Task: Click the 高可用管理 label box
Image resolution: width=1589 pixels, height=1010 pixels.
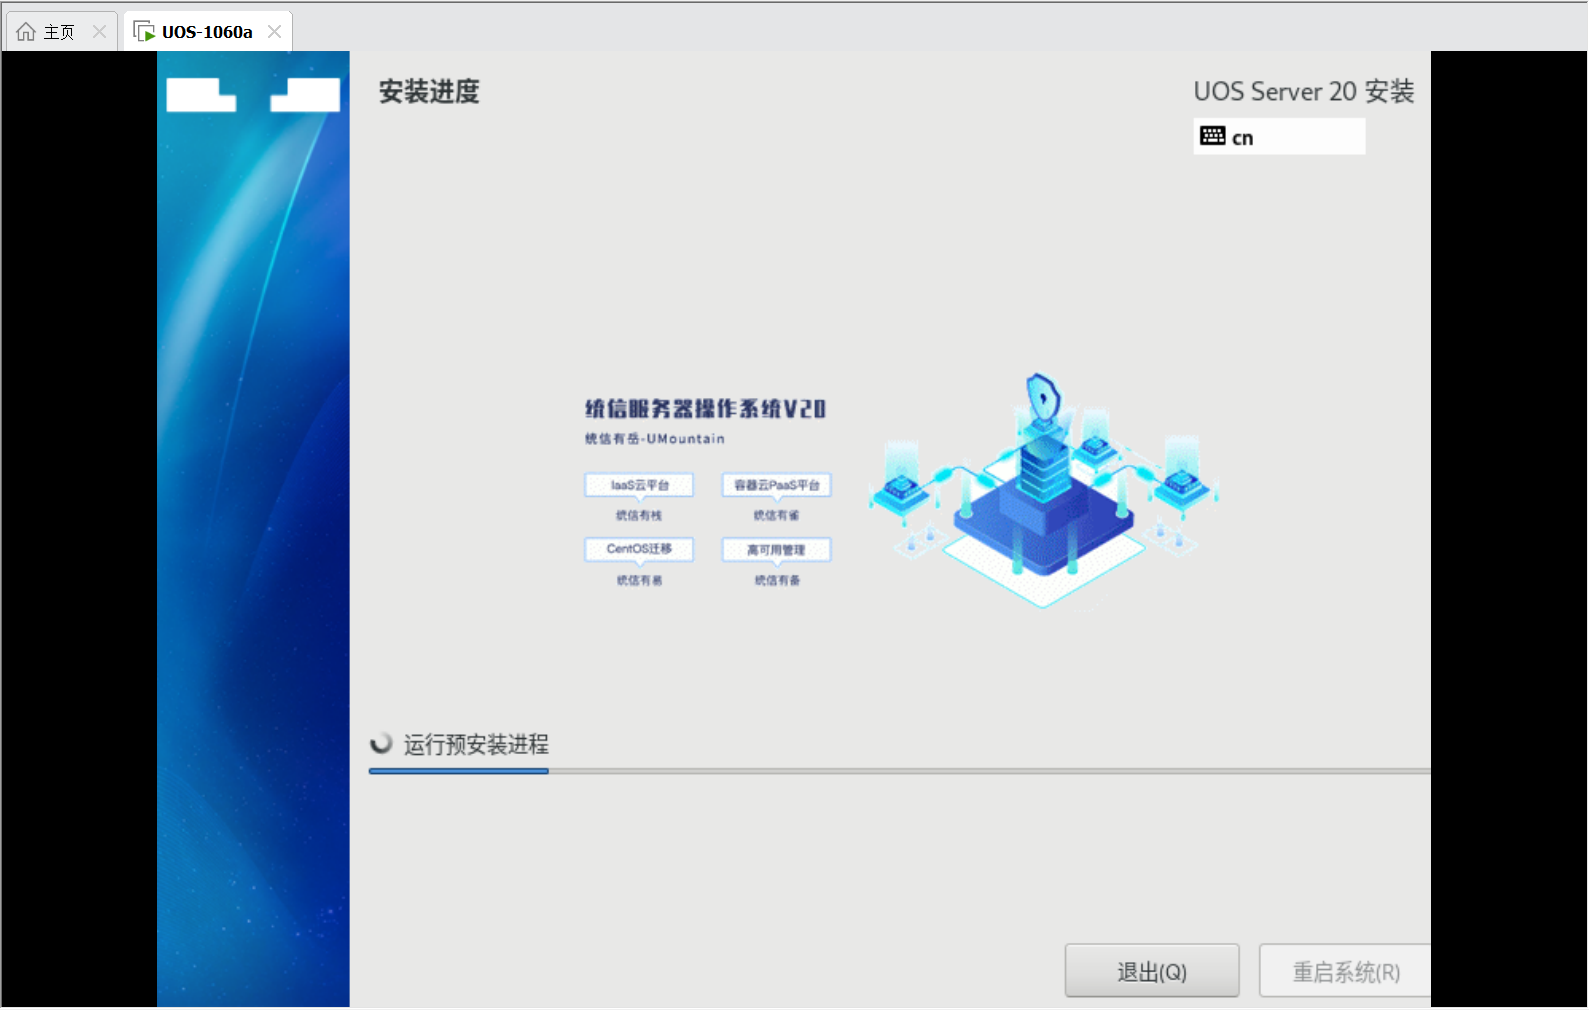Action: (x=777, y=550)
